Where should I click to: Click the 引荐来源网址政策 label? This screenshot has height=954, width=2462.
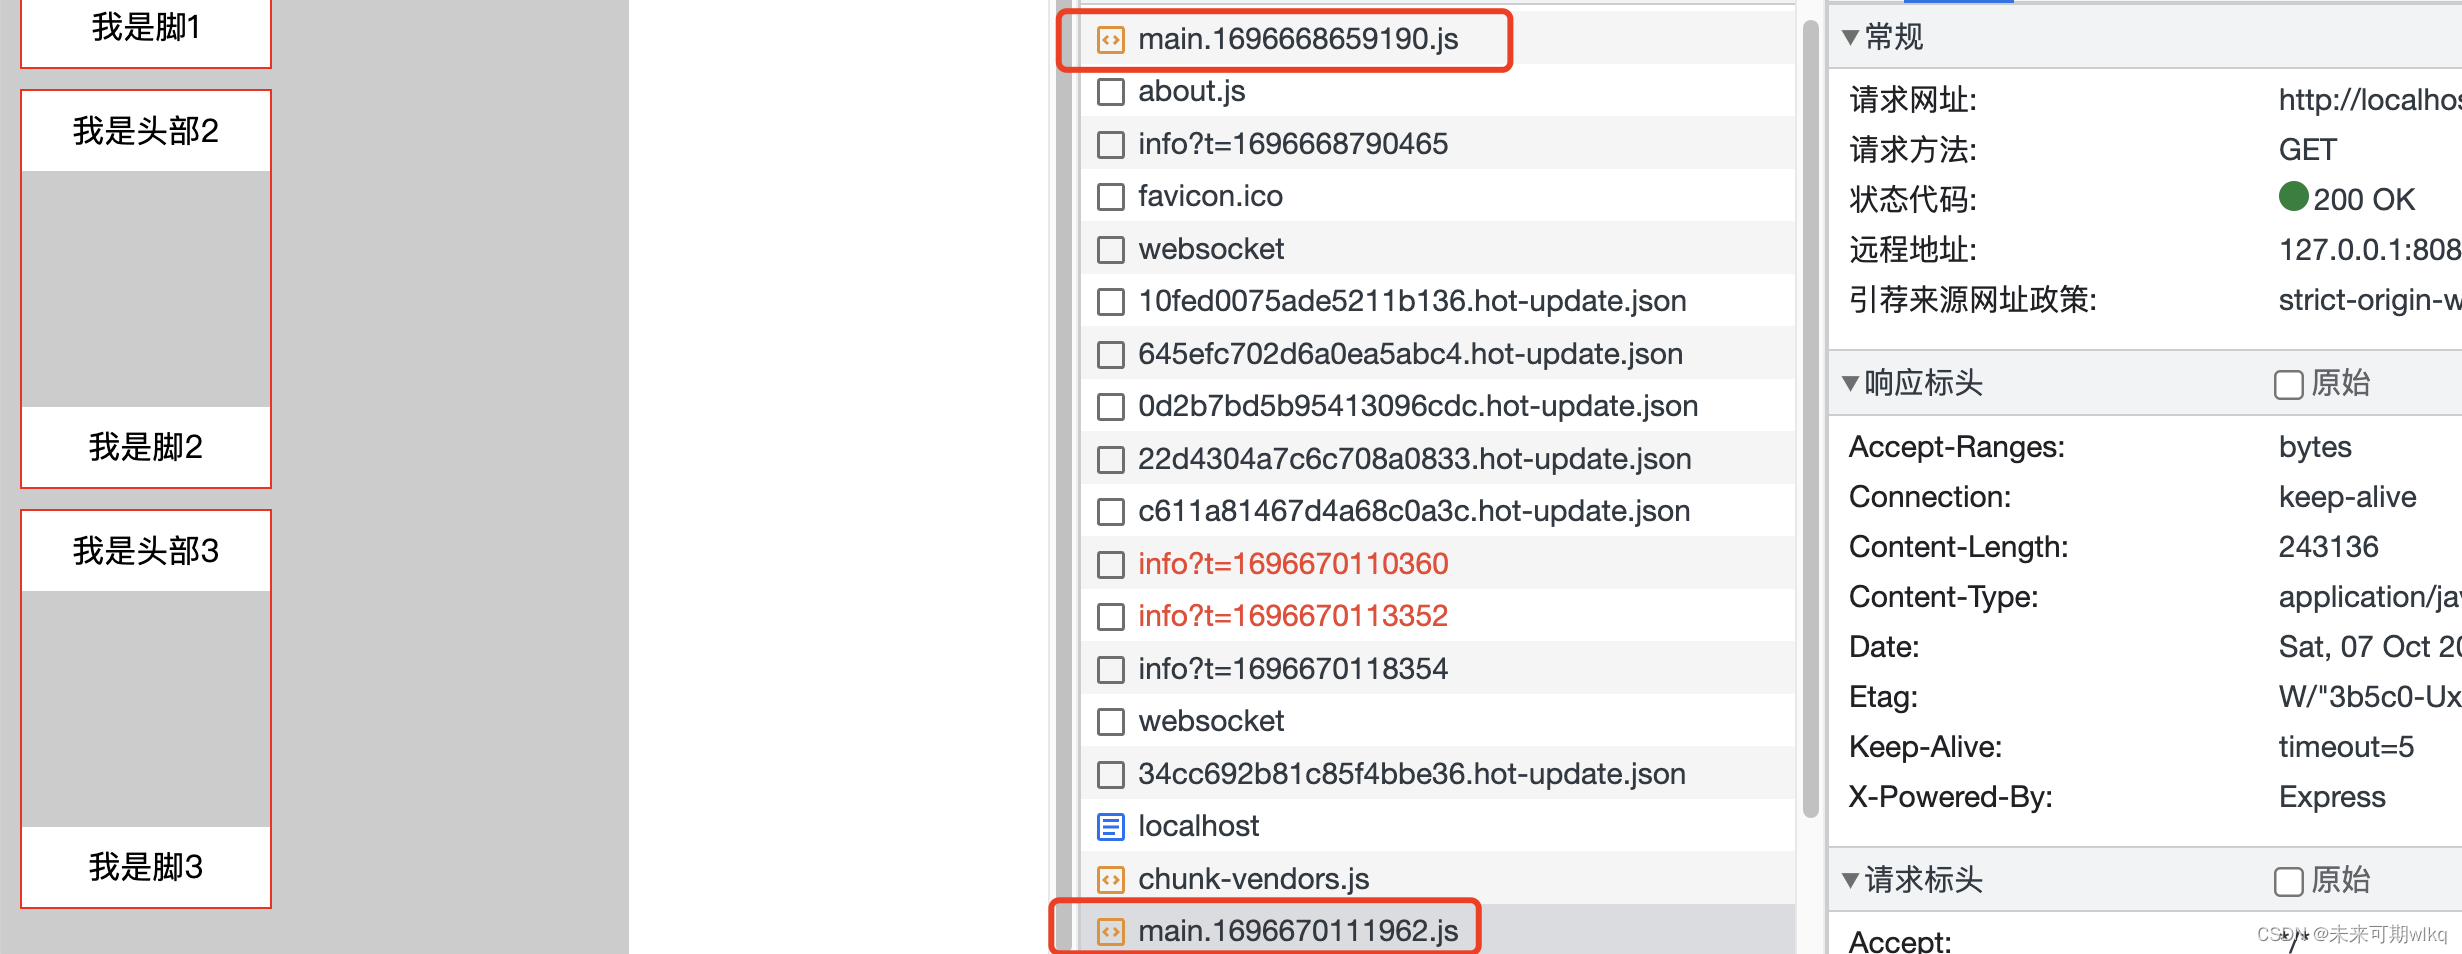pyautogui.click(x=1972, y=299)
